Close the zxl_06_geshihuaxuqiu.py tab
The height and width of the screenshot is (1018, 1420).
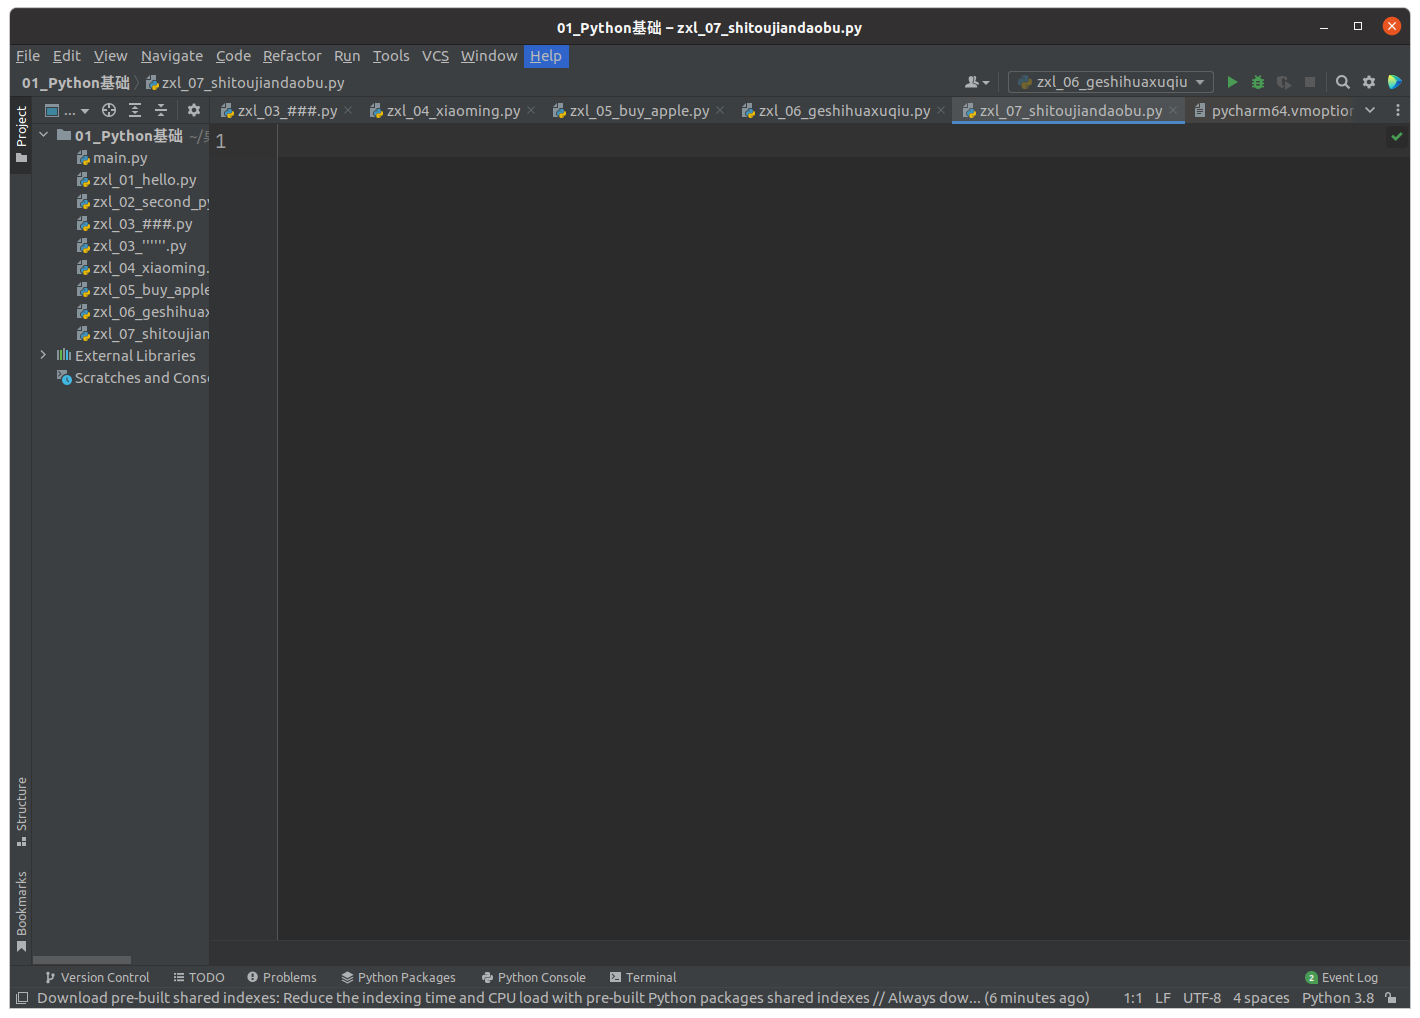click(x=941, y=110)
